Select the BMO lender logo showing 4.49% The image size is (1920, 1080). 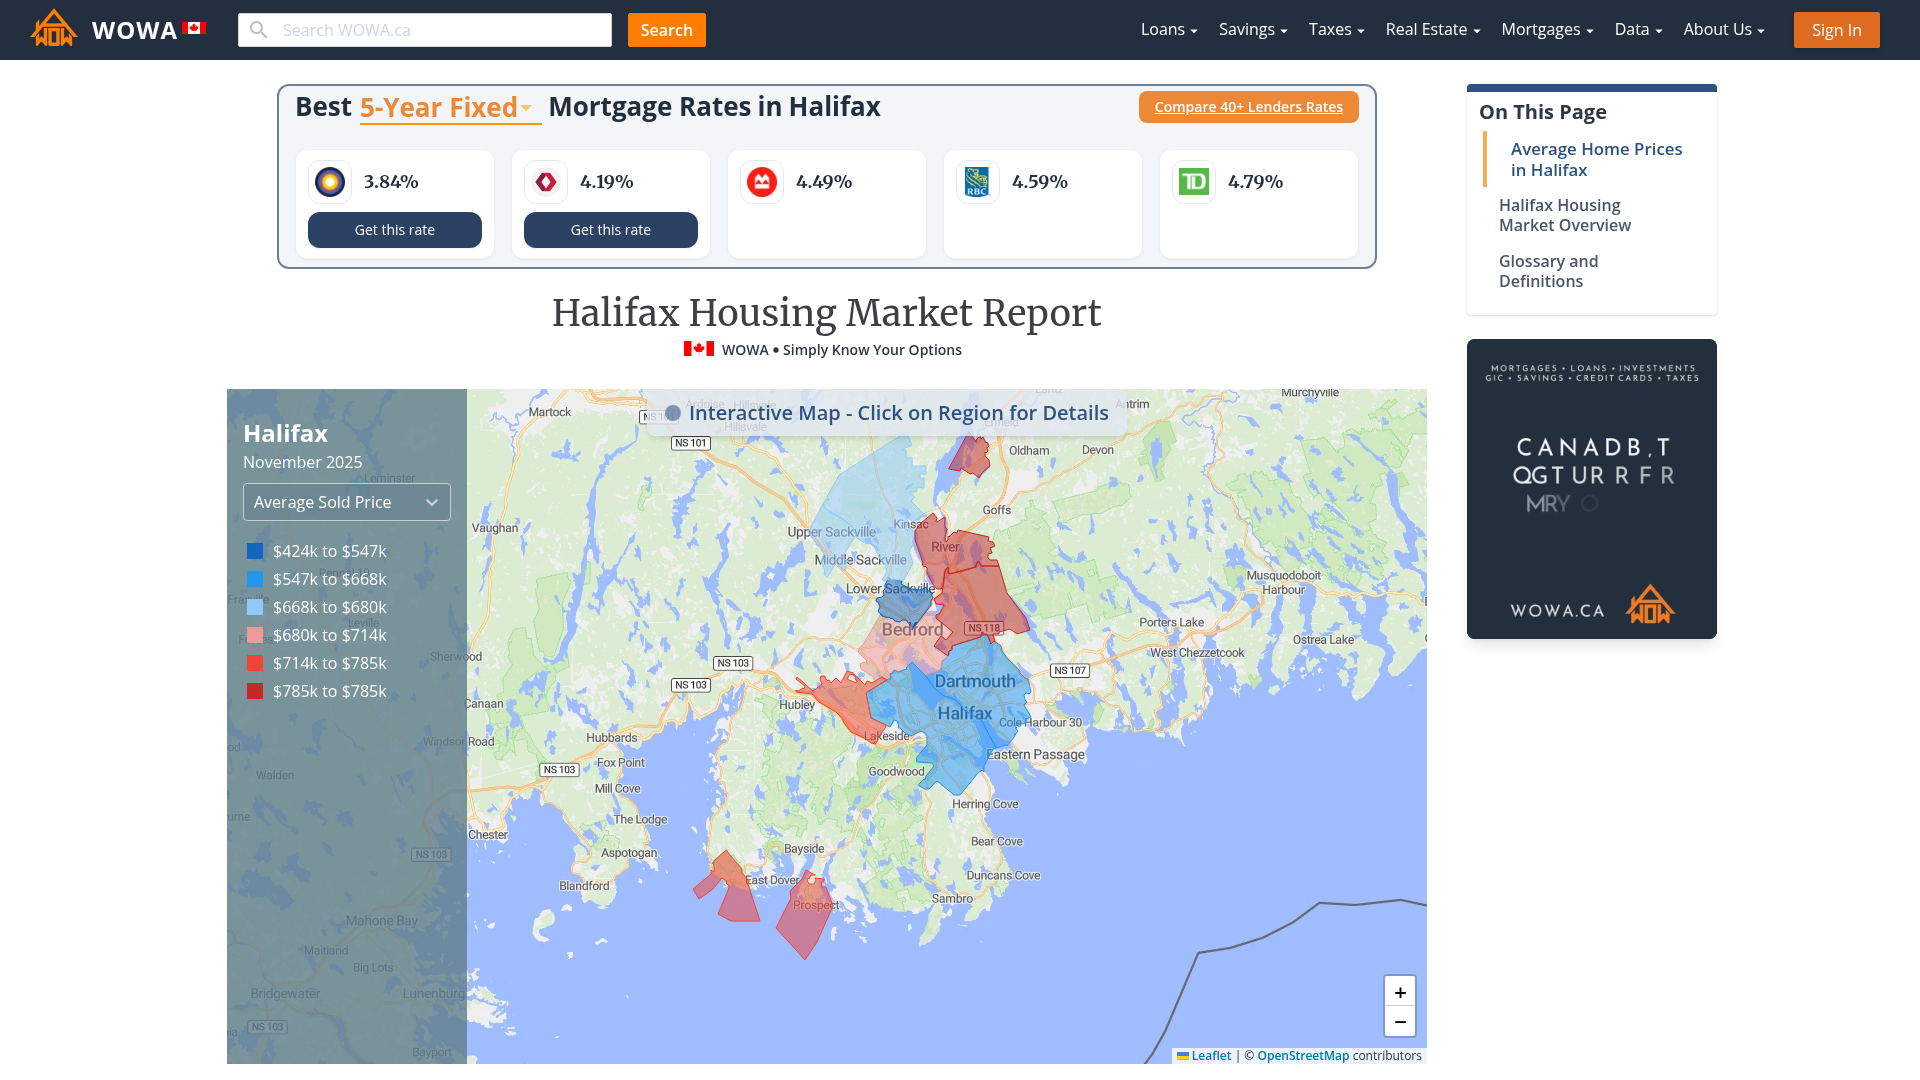pyautogui.click(x=761, y=182)
